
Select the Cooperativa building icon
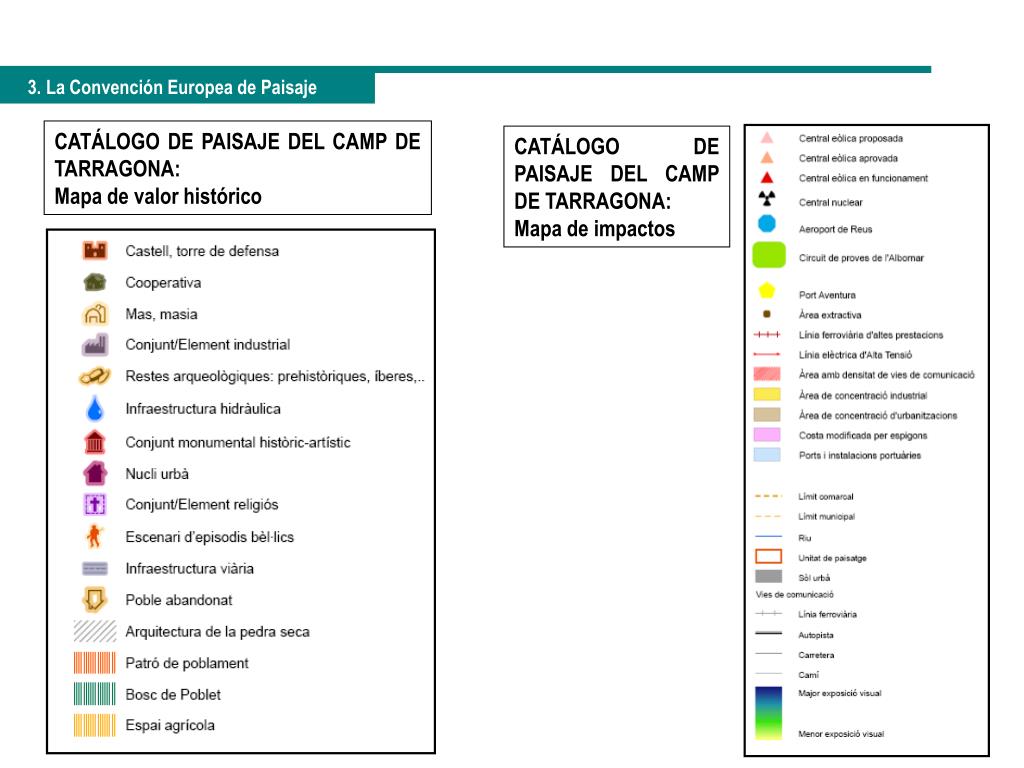(95, 282)
